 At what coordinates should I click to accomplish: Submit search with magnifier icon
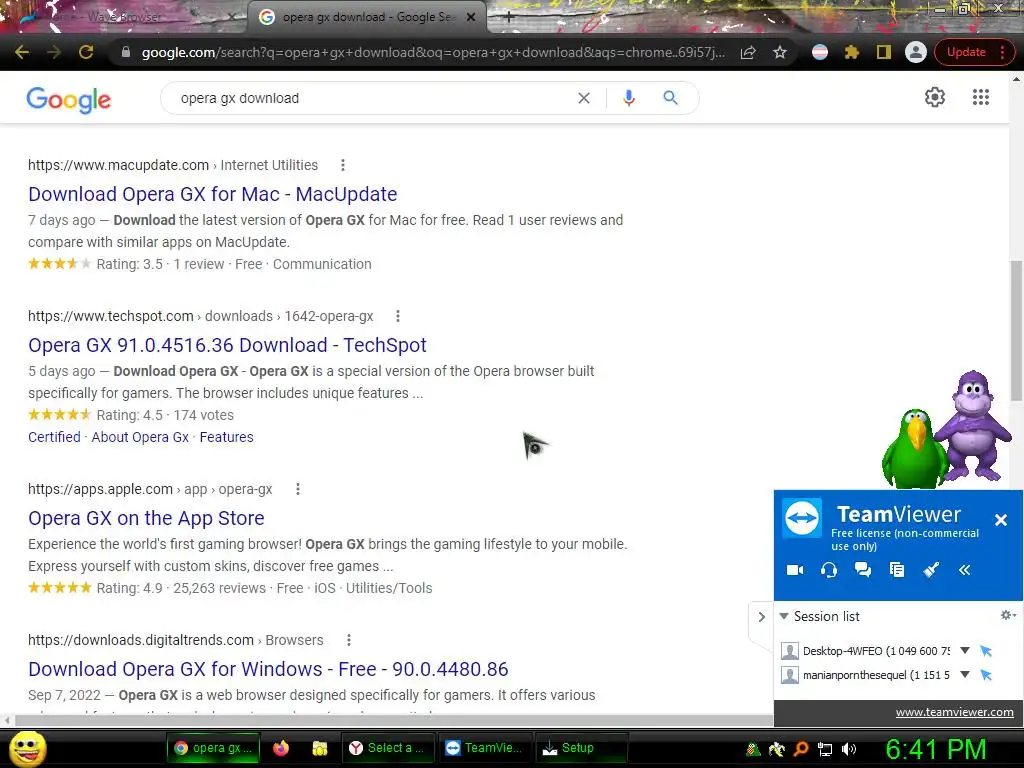tap(670, 98)
